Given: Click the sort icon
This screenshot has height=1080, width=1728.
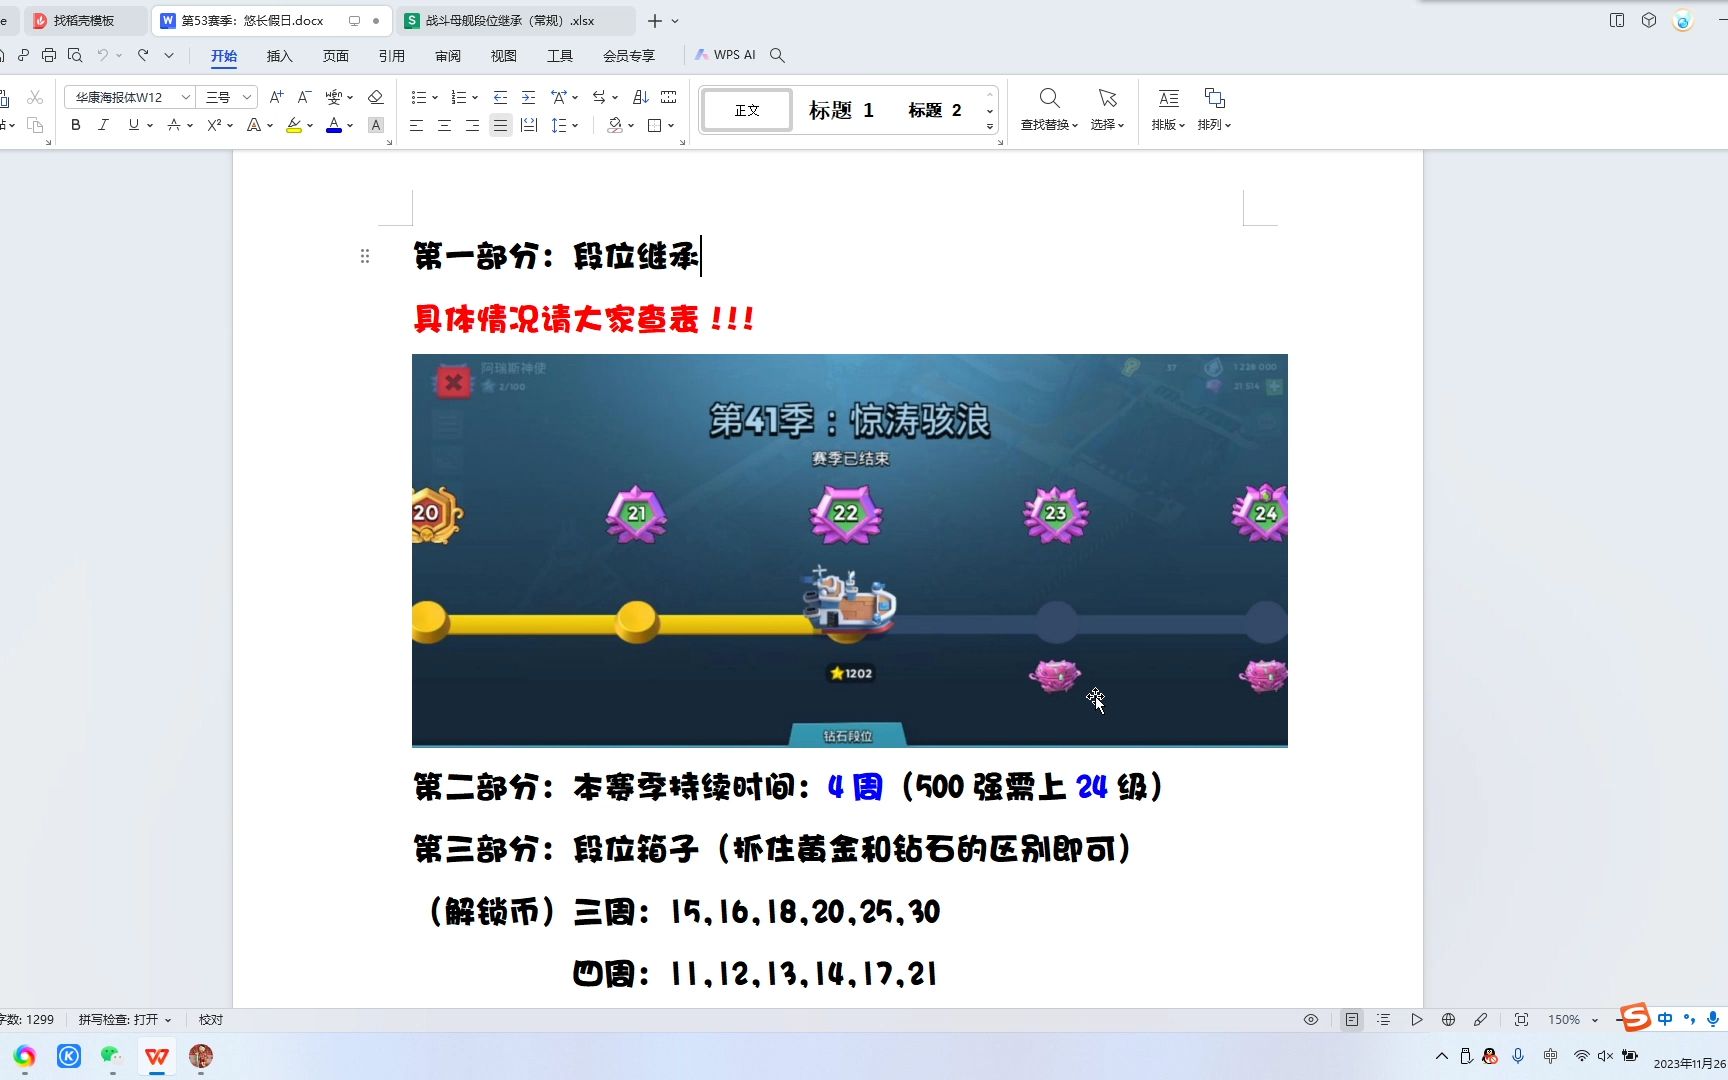Looking at the screenshot, I should (641, 97).
